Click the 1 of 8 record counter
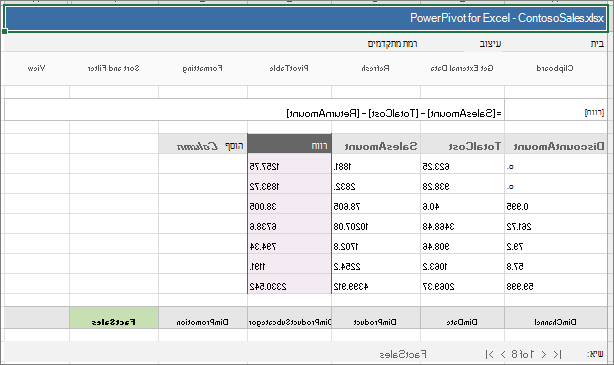Screen dimensions: 614x365 (522, 354)
